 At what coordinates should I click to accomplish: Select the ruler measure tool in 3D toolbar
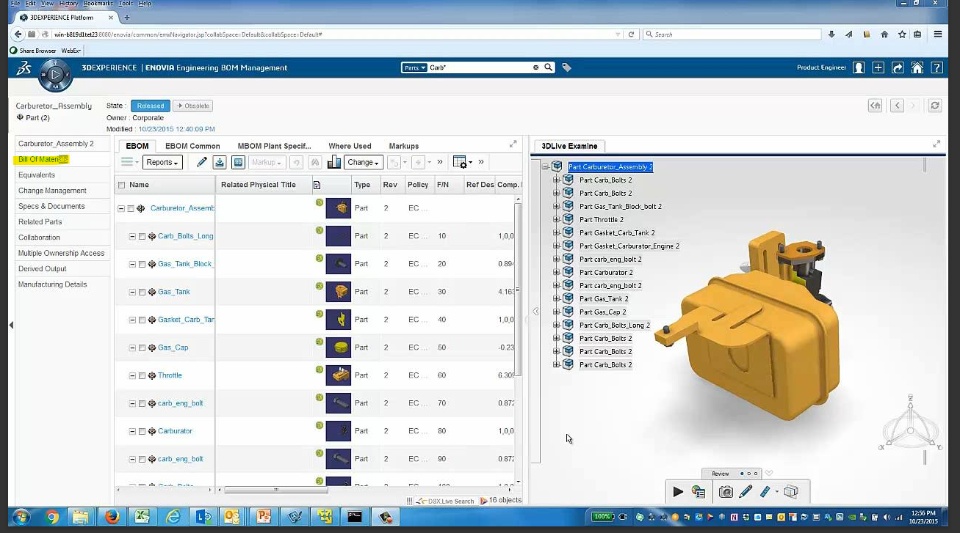pyautogui.click(x=765, y=491)
